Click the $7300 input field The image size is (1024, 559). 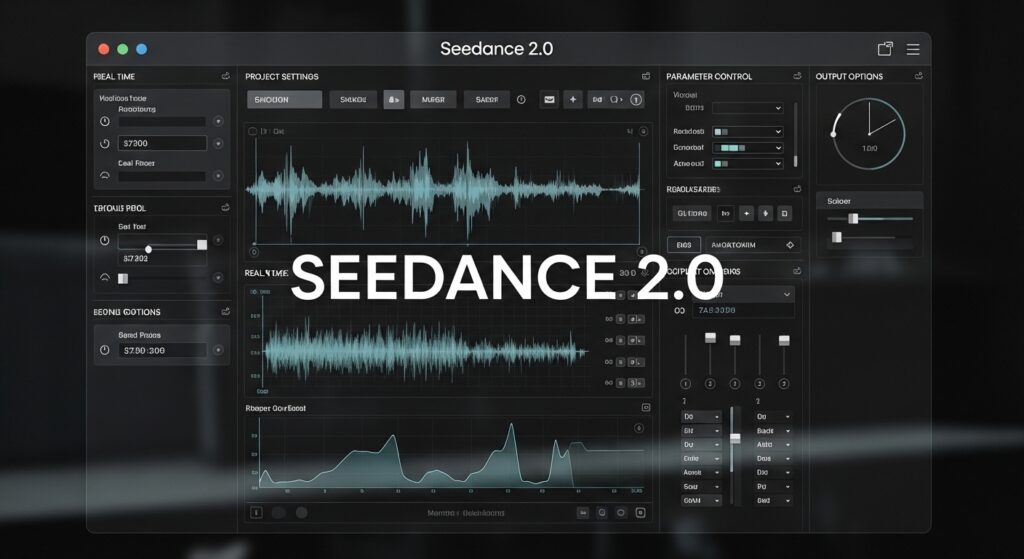click(x=162, y=144)
